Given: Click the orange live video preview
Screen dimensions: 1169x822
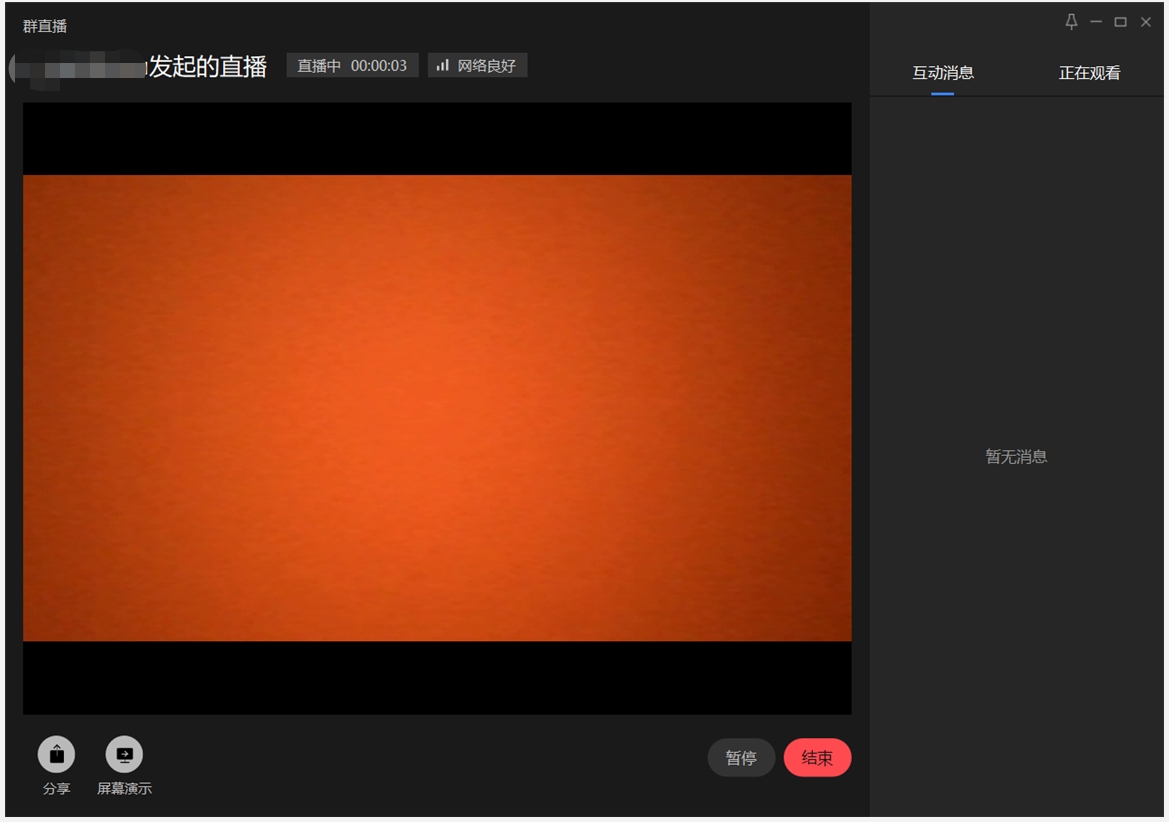Looking at the screenshot, I should pos(437,408).
